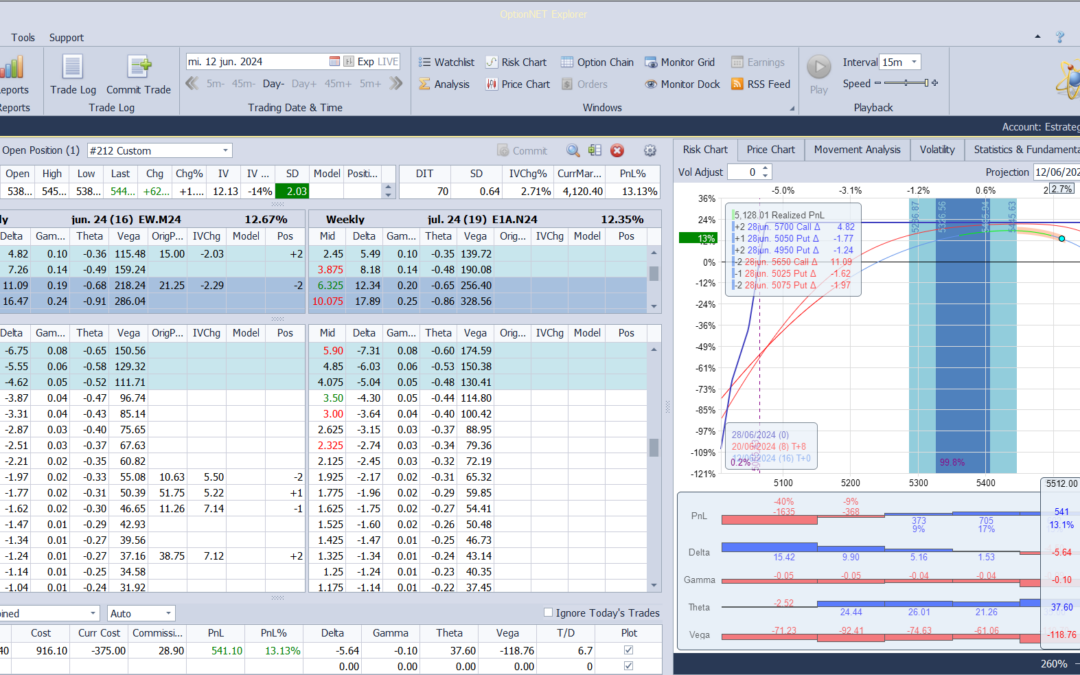Click the Vol Adjust value field

pos(744,172)
